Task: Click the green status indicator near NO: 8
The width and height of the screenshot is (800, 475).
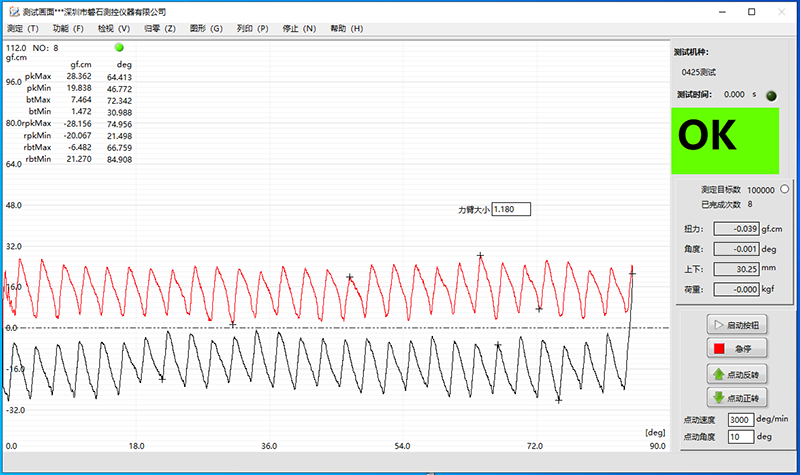Action: click(x=119, y=47)
